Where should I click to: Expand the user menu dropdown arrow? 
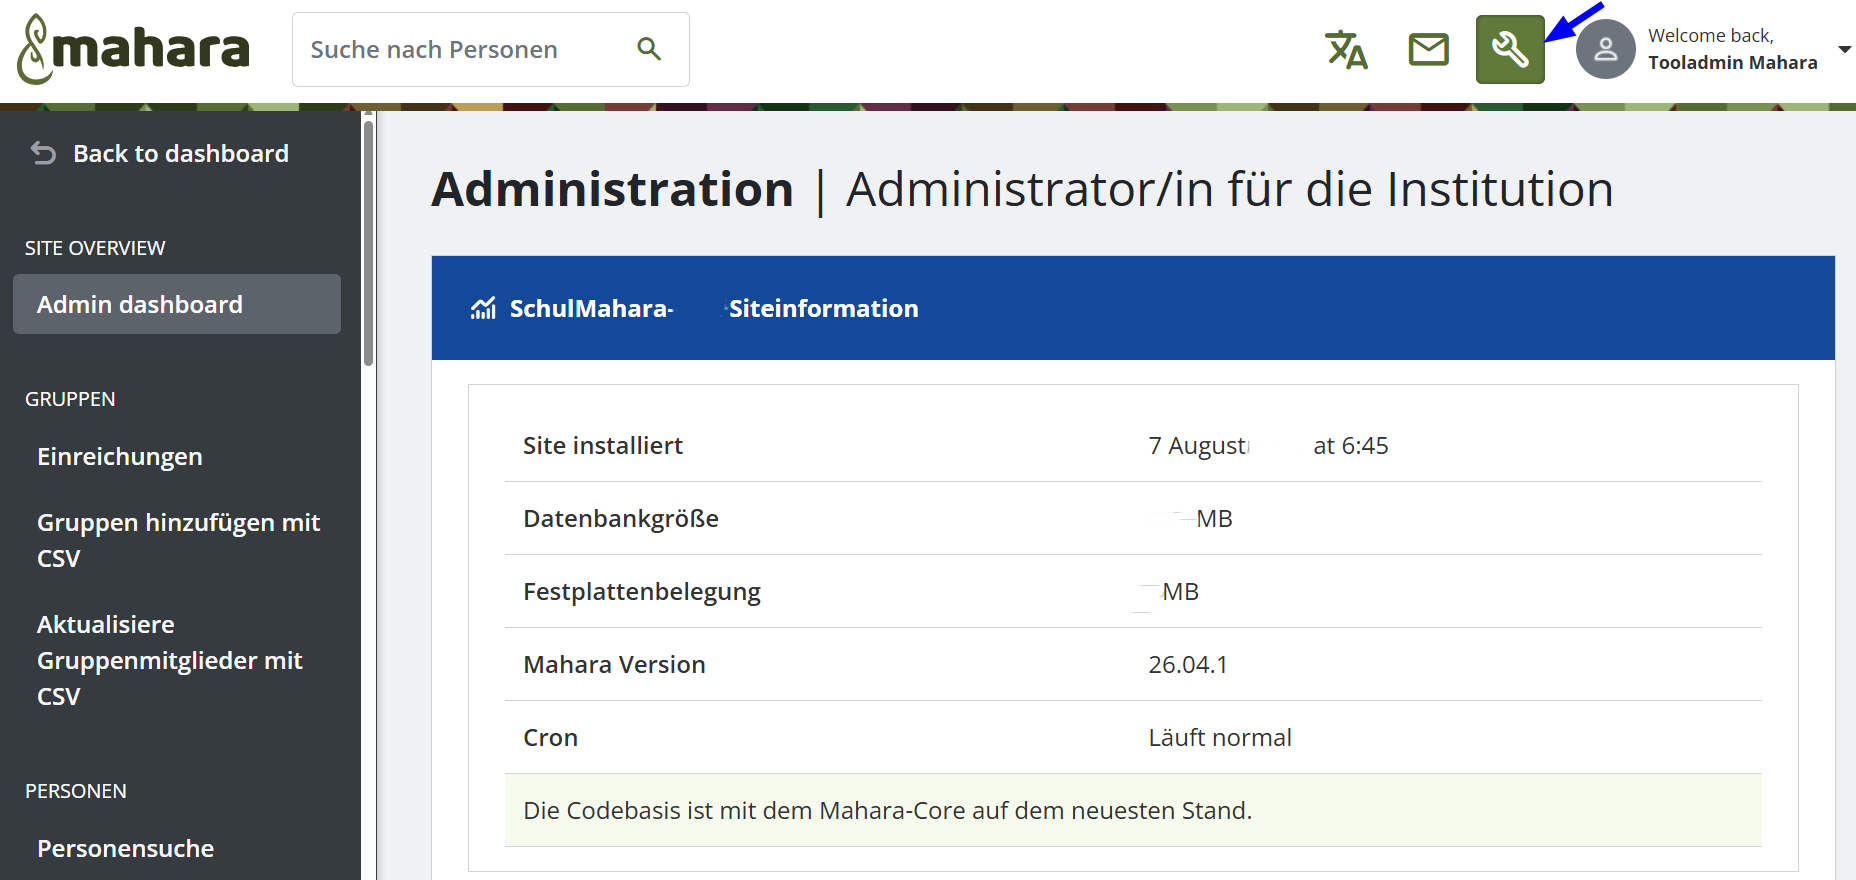[x=1844, y=49]
